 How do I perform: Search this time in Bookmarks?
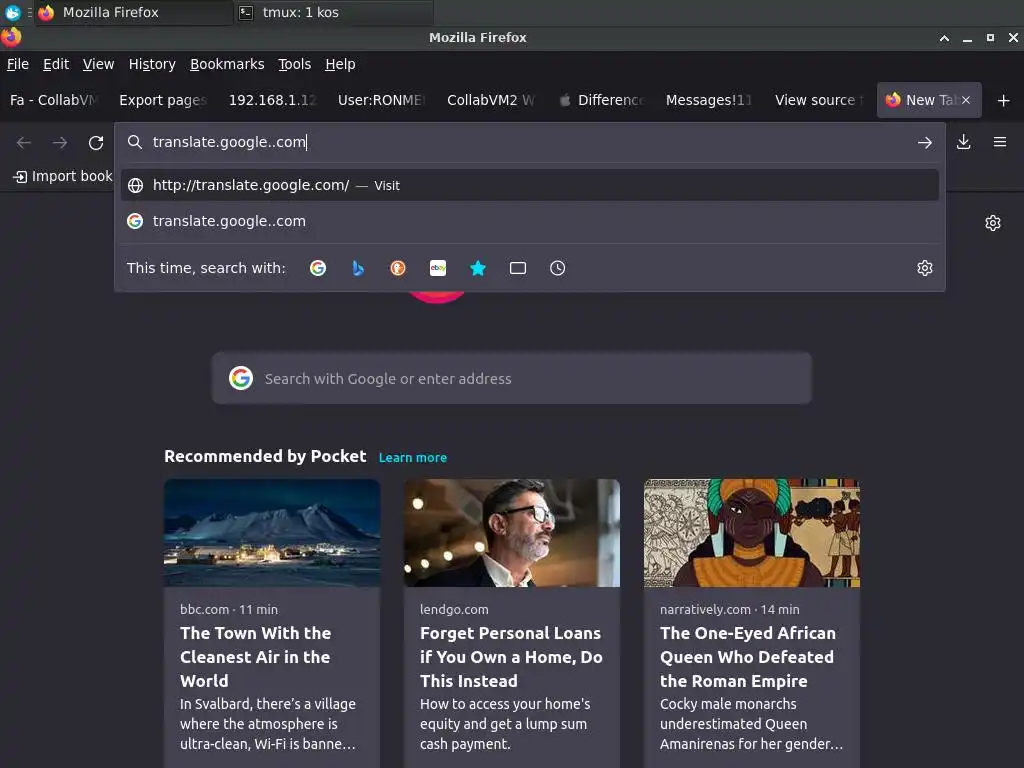click(478, 268)
